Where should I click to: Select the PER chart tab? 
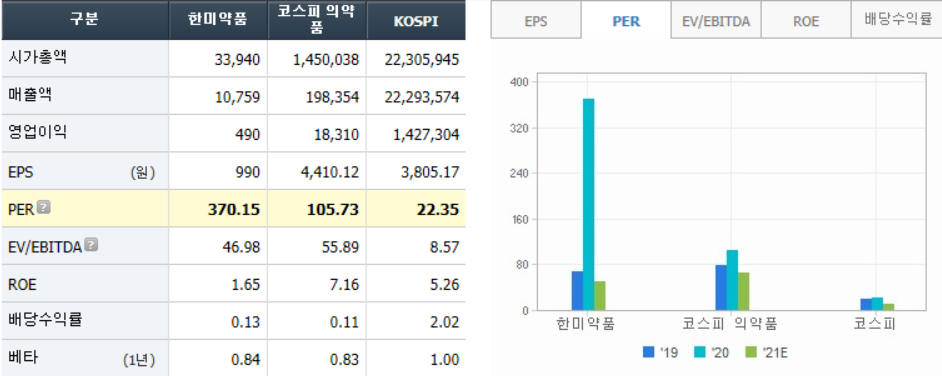[626, 21]
